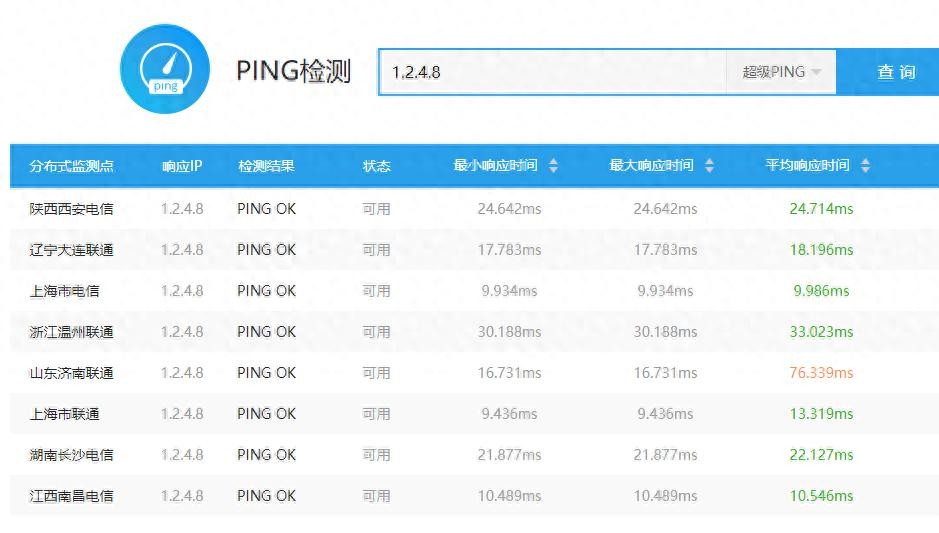Click the 检测结果 column header

tap(266, 166)
